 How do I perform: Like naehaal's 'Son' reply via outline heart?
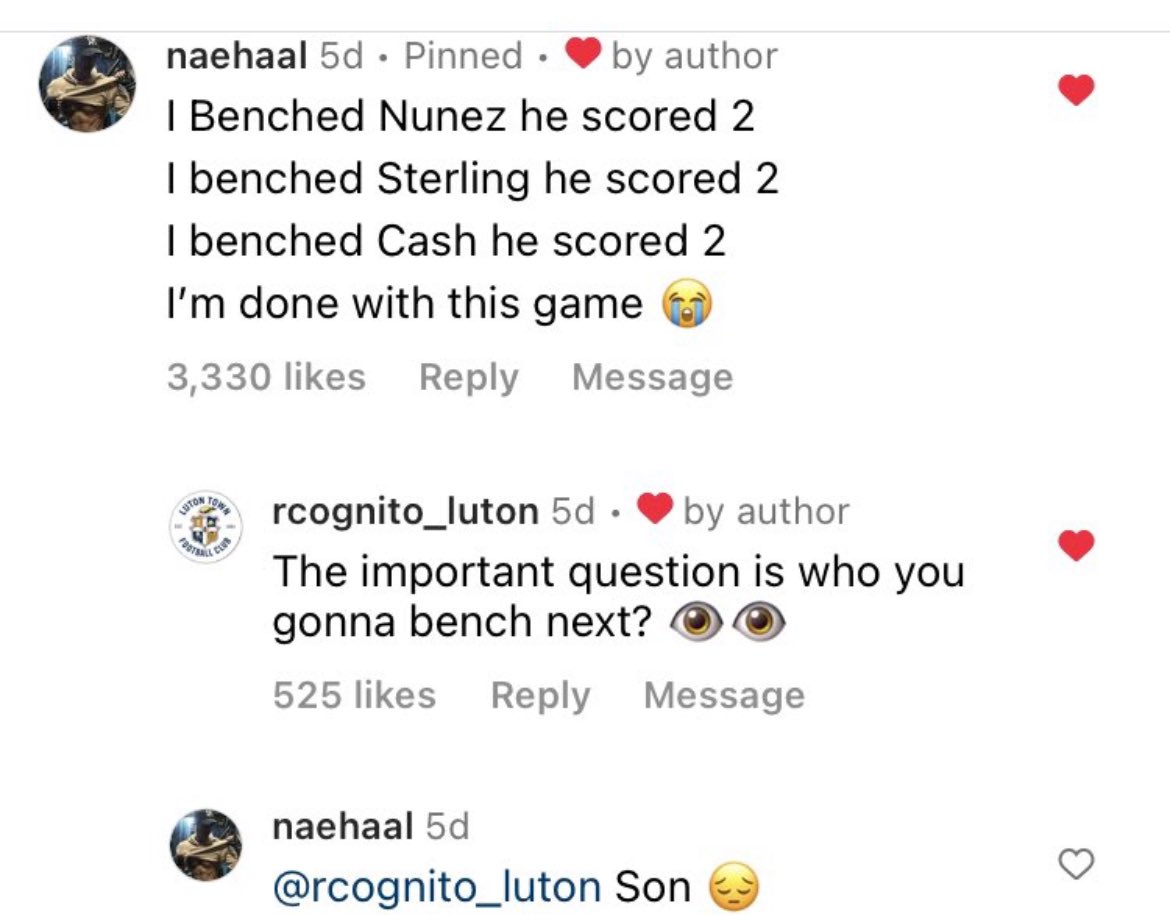(1076, 864)
